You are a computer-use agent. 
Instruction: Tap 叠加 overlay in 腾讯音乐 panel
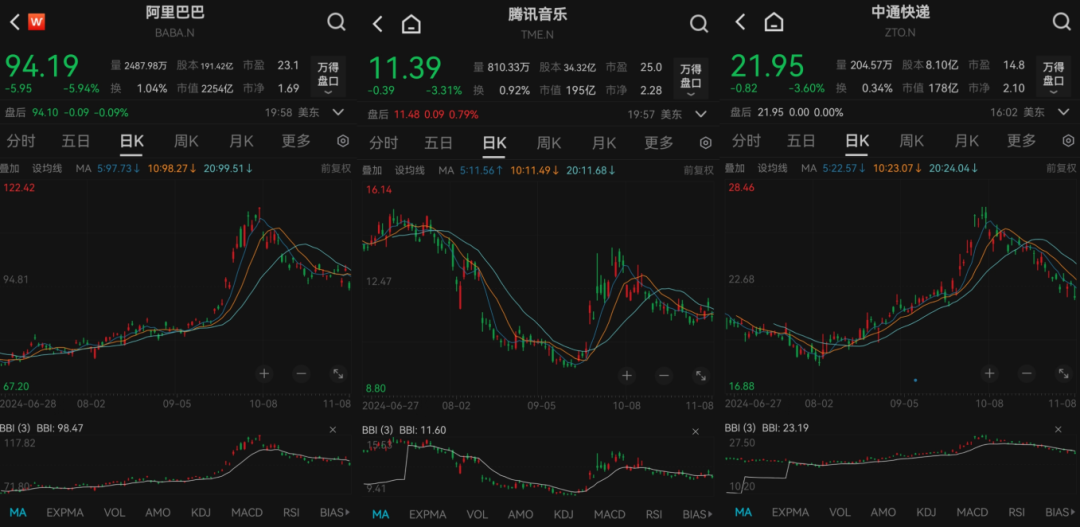click(x=373, y=169)
